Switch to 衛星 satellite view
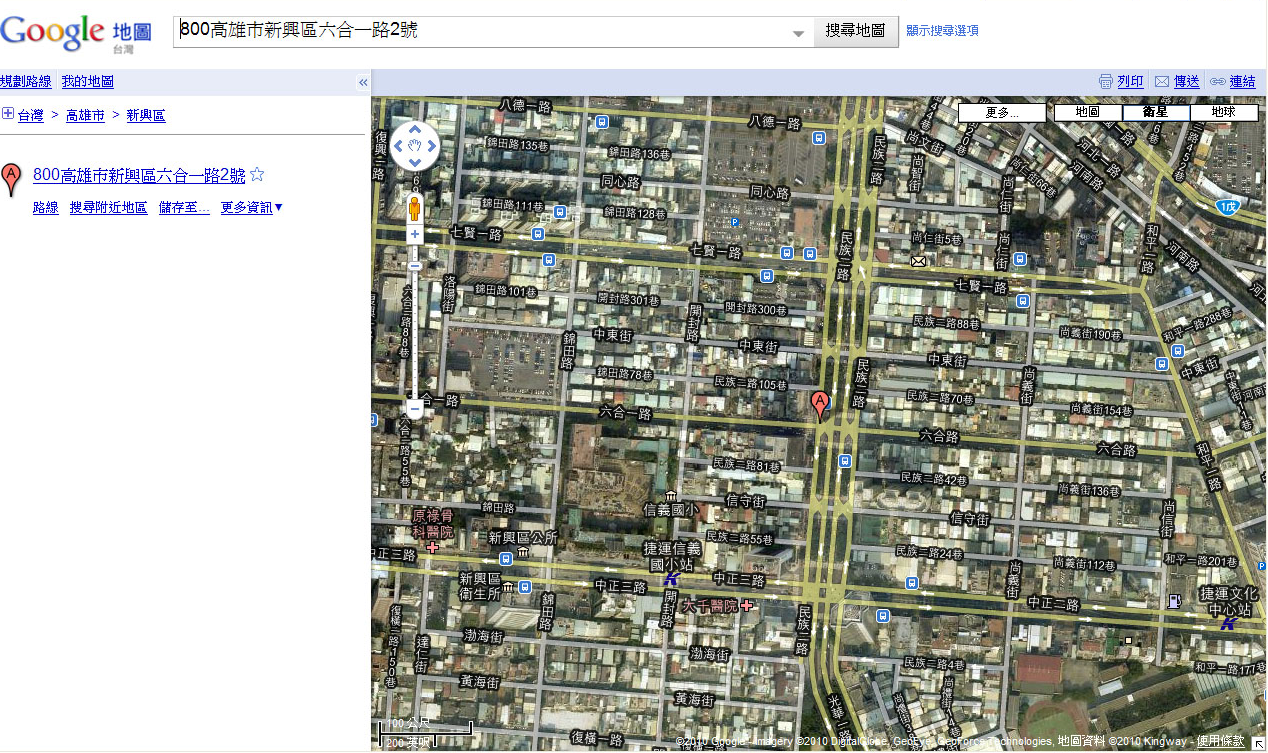This screenshot has width=1268, height=753. 1155,112
